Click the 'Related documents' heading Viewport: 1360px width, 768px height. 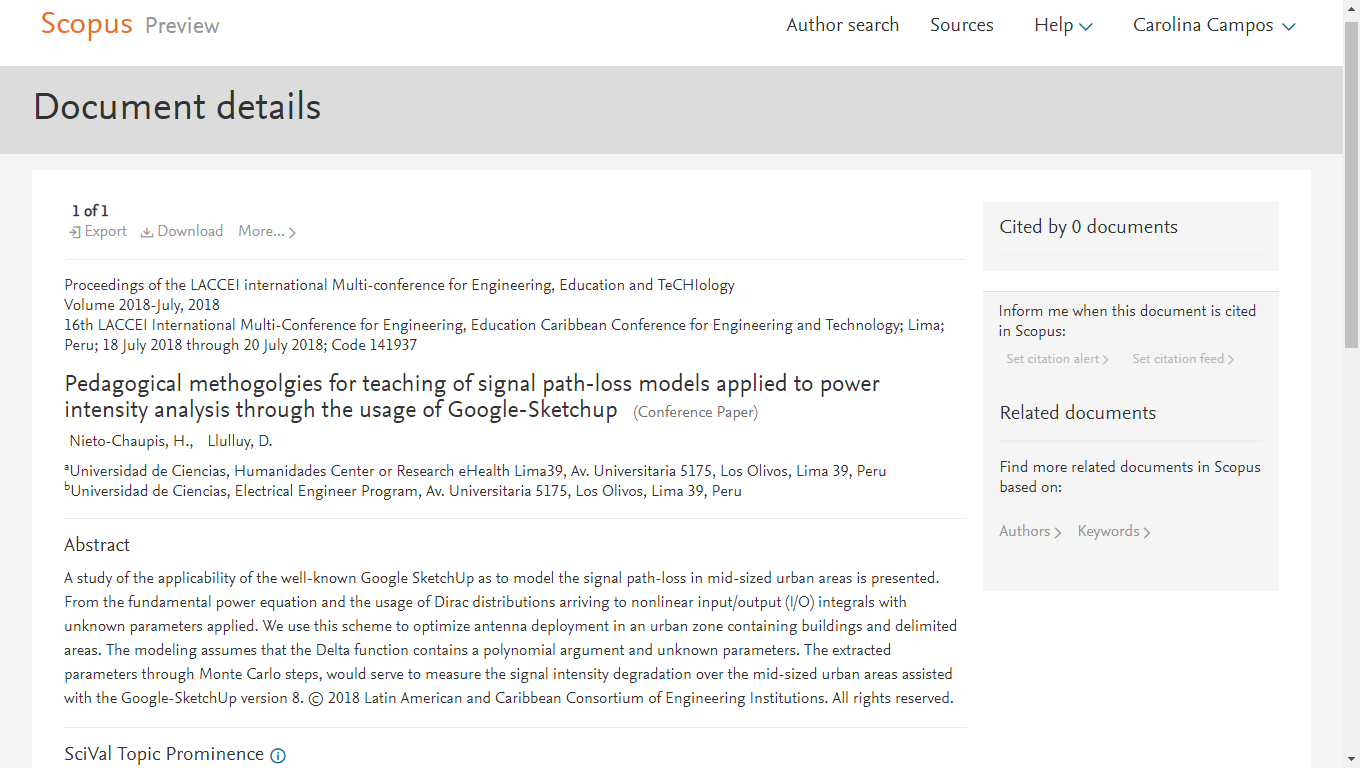click(x=1077, y=413)
